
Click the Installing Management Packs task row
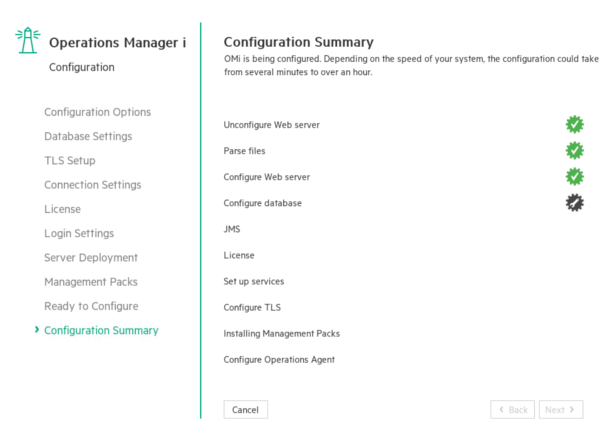[x=282, y=333]
